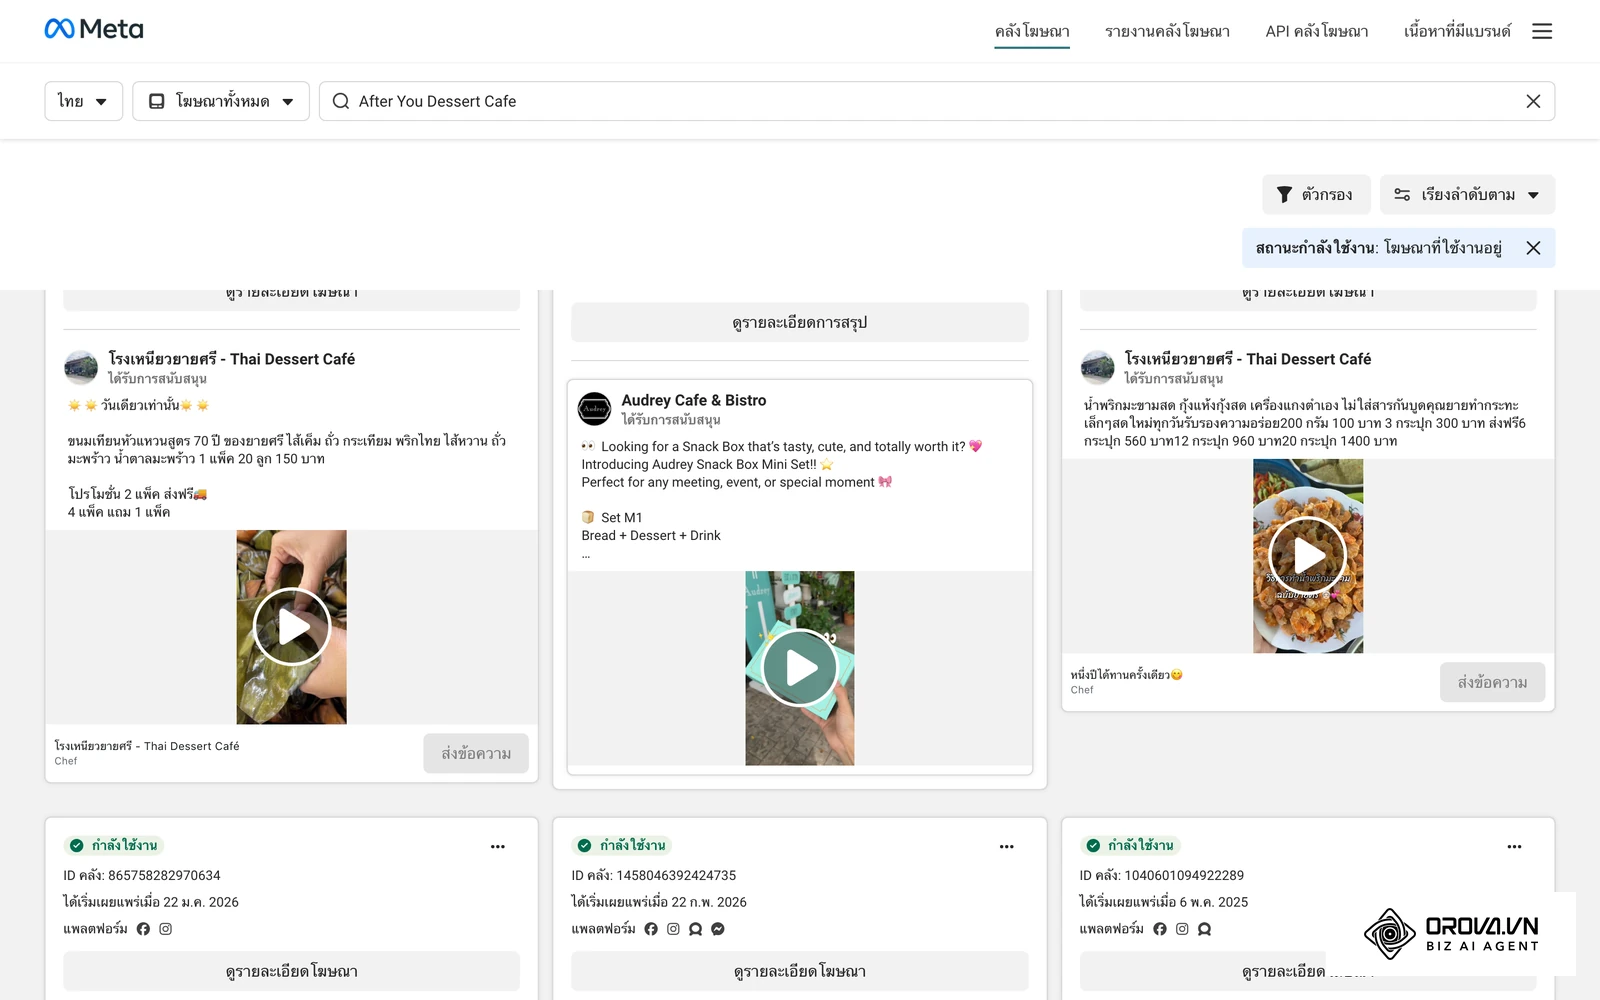
Task: Click Instagram icon on ad 865758282970634
Action: (166, 929)
